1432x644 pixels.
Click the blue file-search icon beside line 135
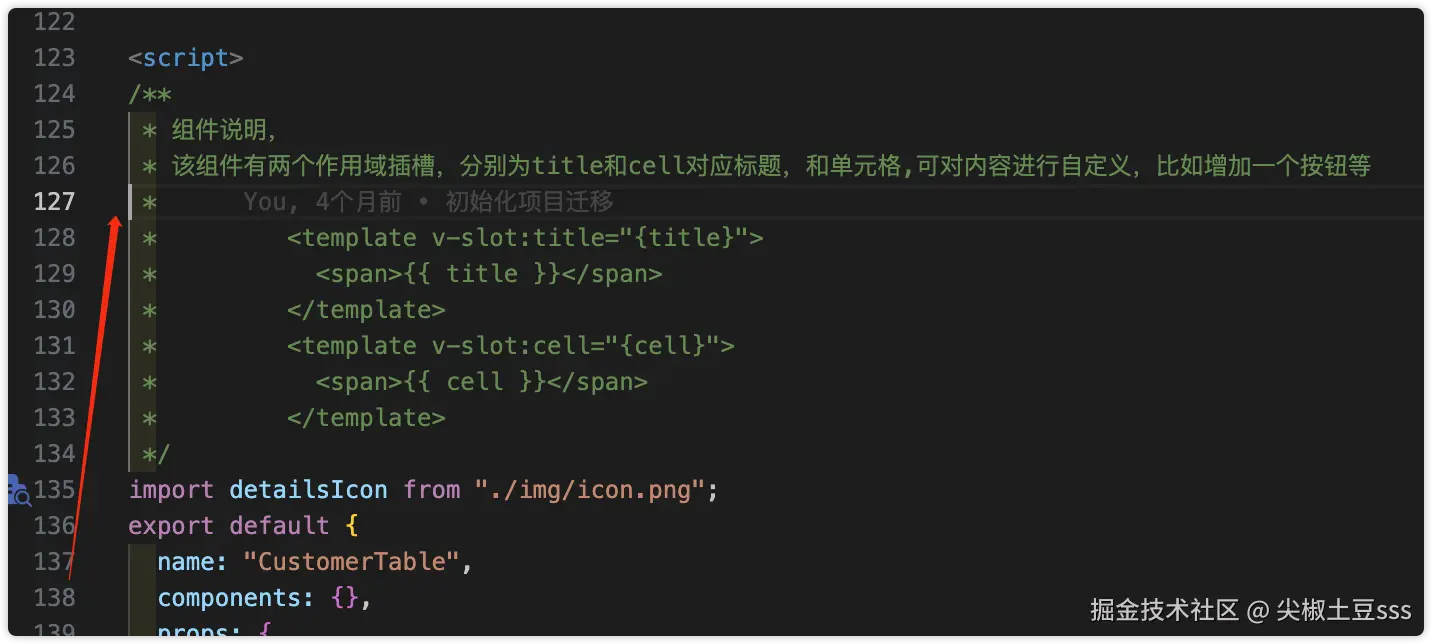(x=17, y=491)
